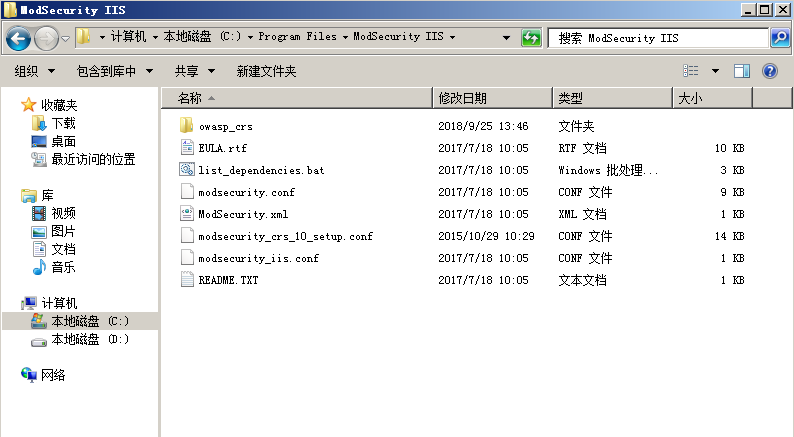Click the 2015/10/29 10:29 date cell
Viewport: 794px width, 437px height.
click(x=486, y=236)
